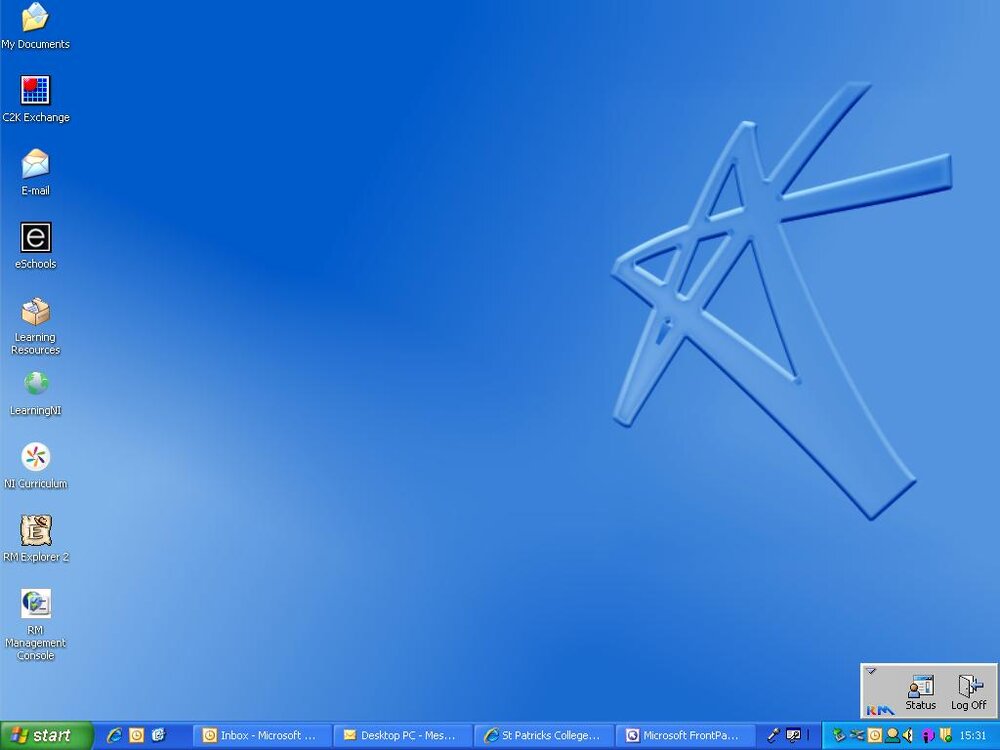Image resolution: width=1000 pixels, height=750 pixels.
Task: Click the Log Off button
Action: click(x=968, y=693)
